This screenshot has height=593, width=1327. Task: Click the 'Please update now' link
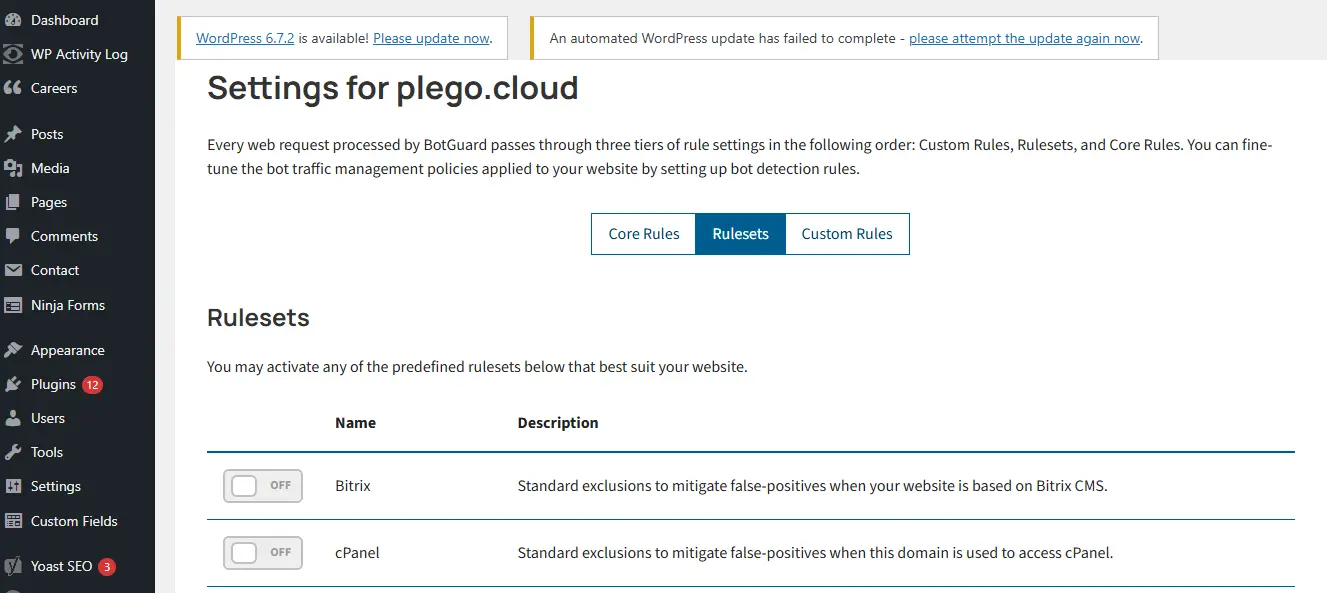click(431, 38)
